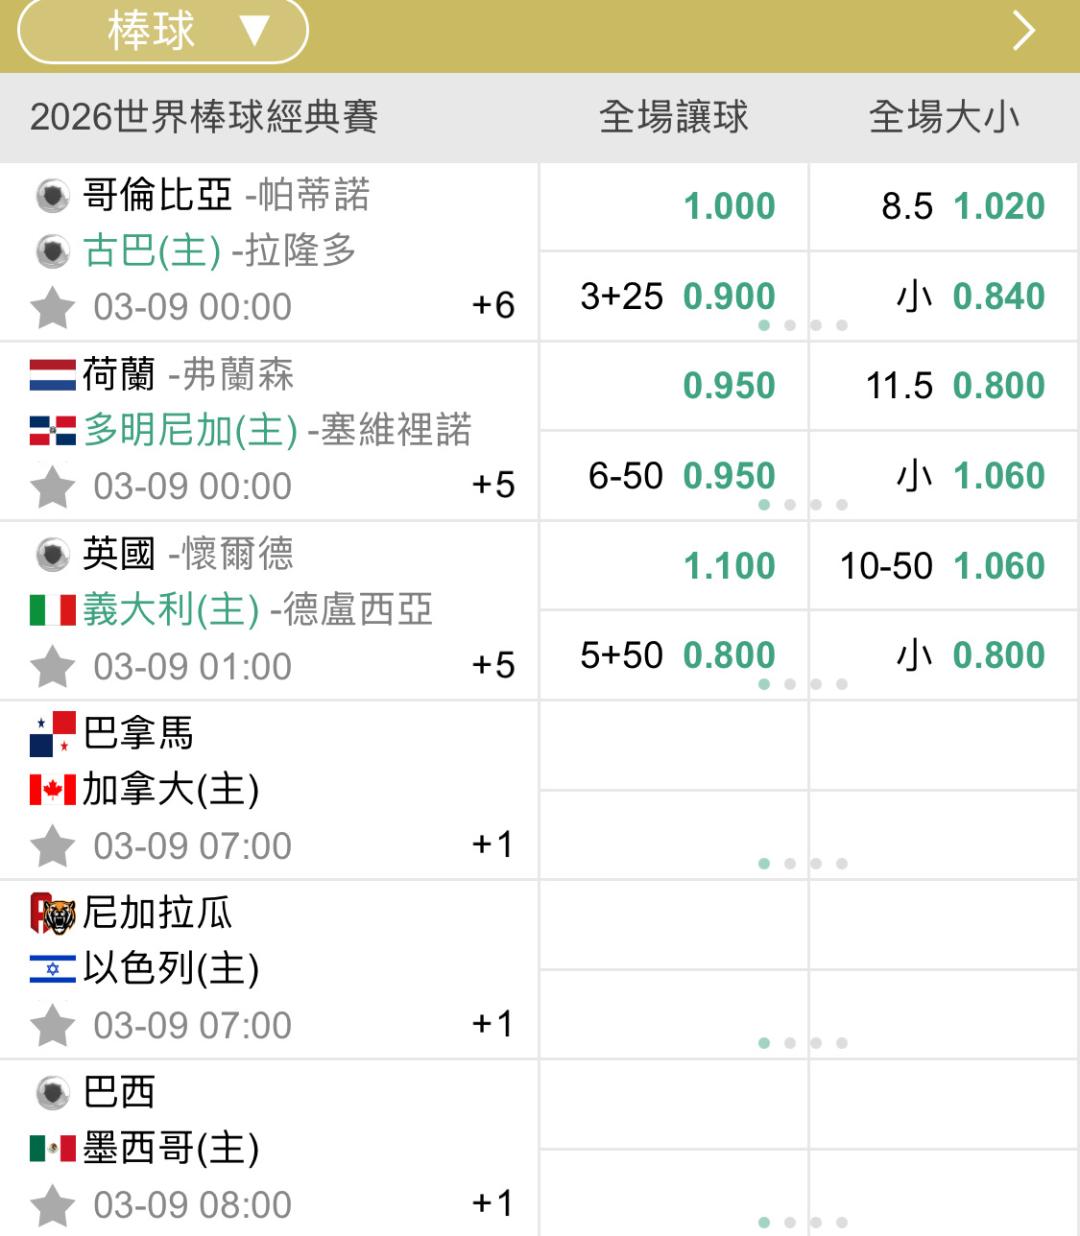Open the 棒球 sport dropdown
1080x1236 pixels.
tap(162, 31)
